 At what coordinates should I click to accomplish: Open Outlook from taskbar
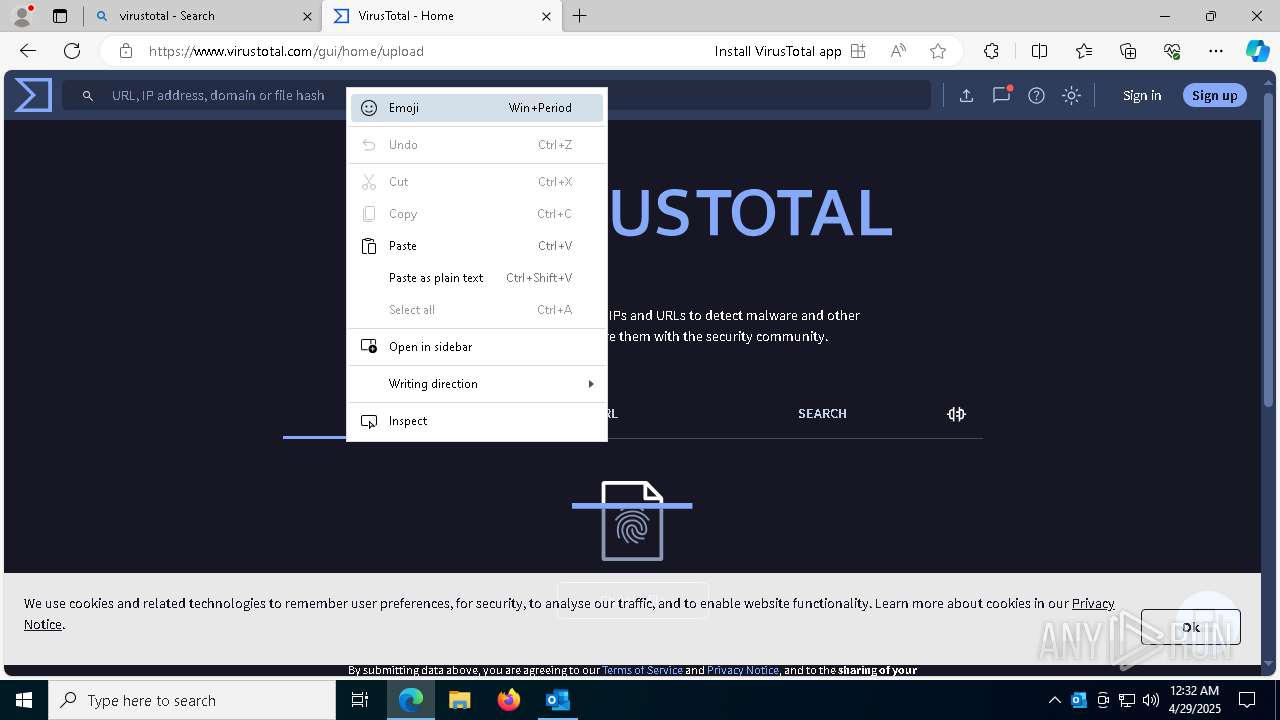[557, 700]
